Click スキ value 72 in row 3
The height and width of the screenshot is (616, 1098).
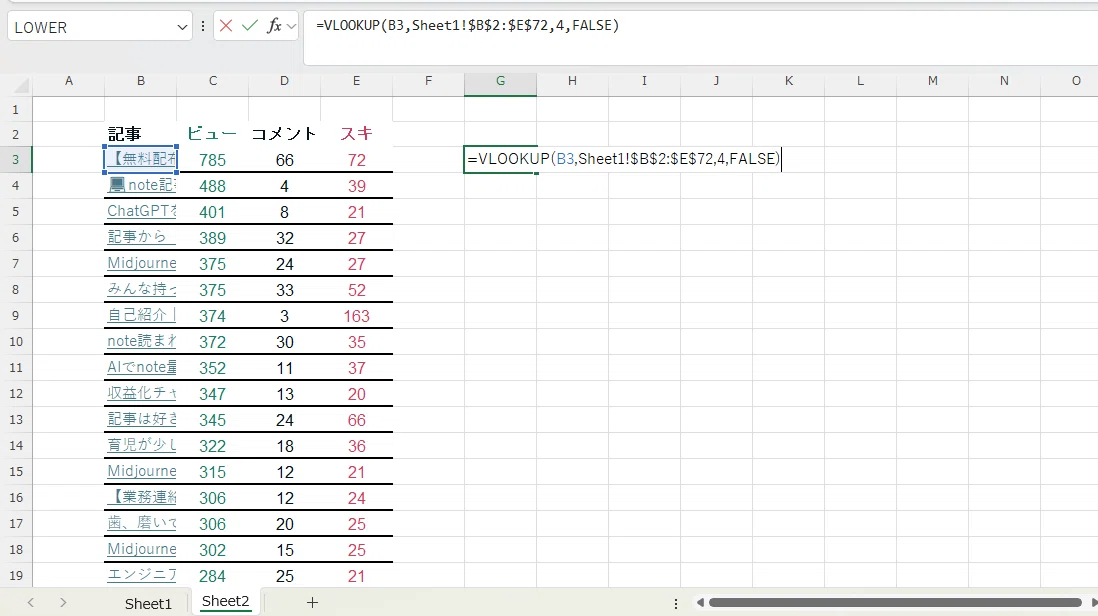click(x=356, y=160)
